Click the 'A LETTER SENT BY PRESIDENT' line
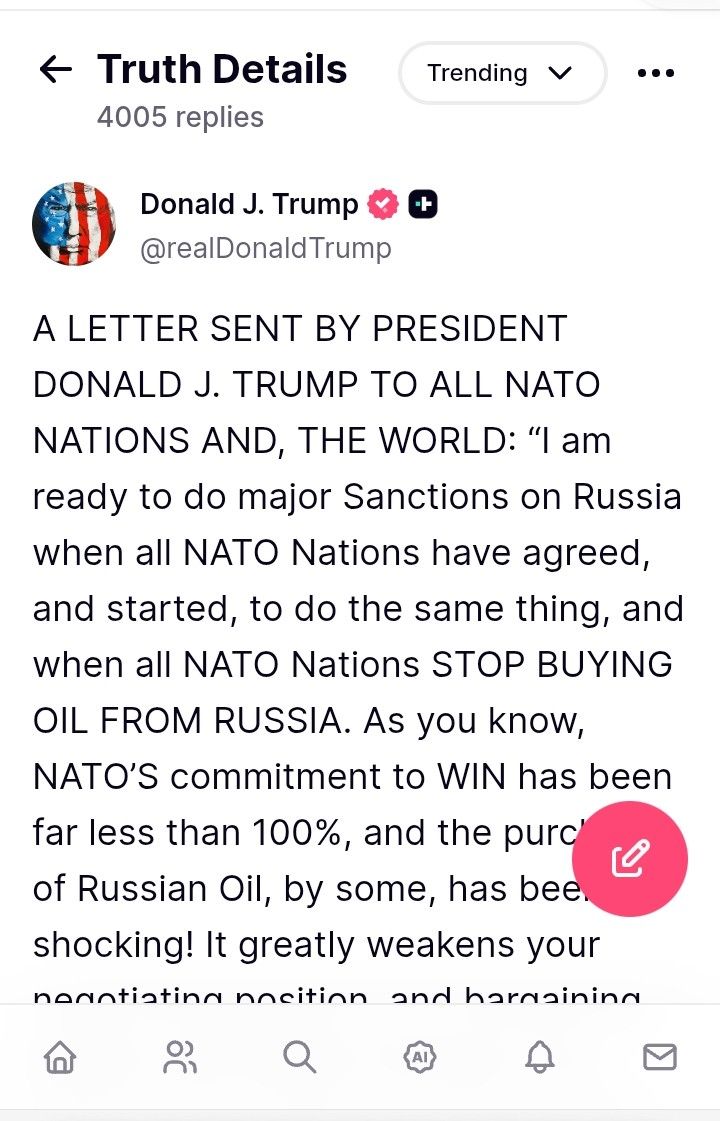The height and width of the screenshot is (1121, 720). (x=300, y=329)
